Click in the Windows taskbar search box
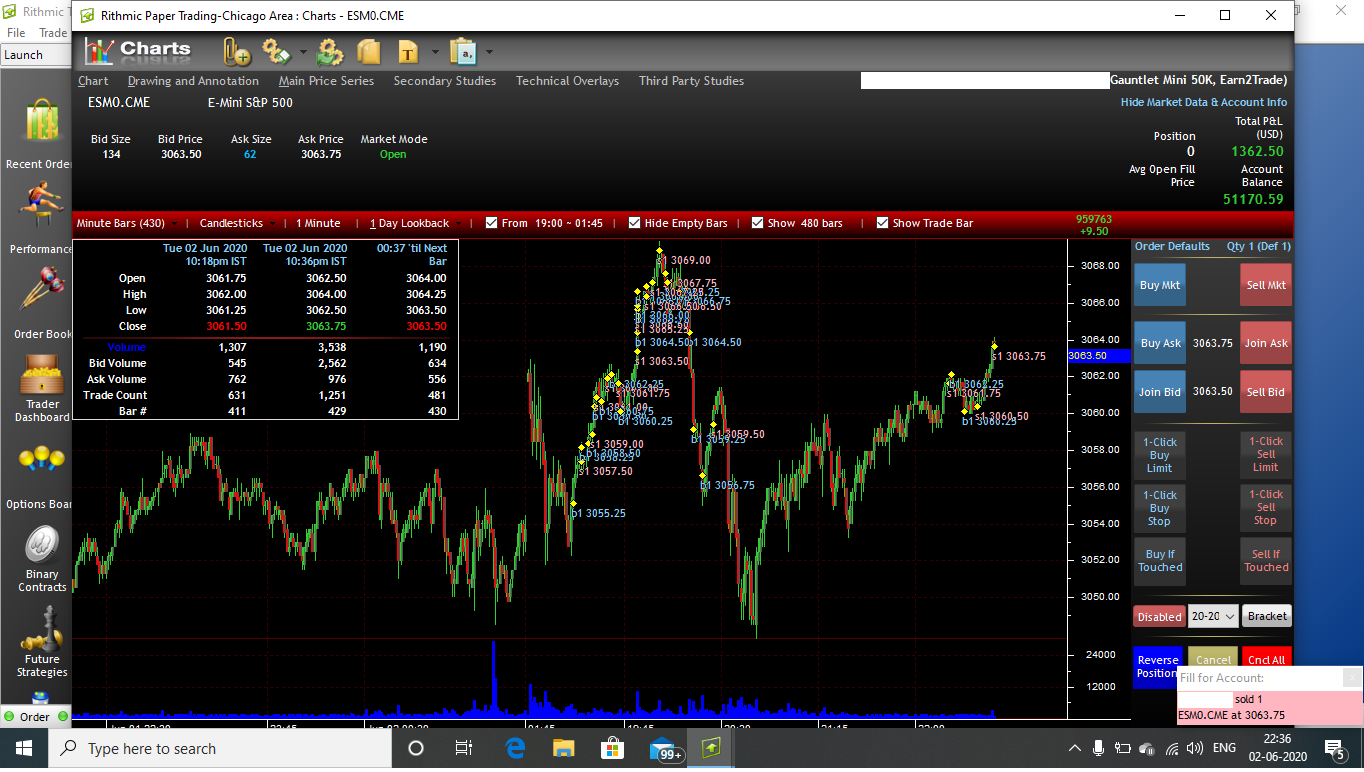This screenshot has height=772, width=1364. pos(220,749)
